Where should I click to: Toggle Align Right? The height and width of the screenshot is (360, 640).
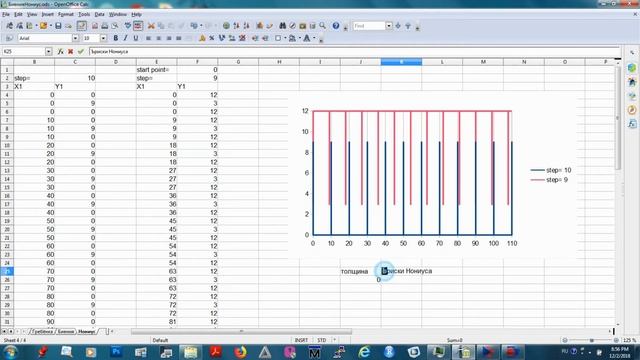(x=169, y=38)
